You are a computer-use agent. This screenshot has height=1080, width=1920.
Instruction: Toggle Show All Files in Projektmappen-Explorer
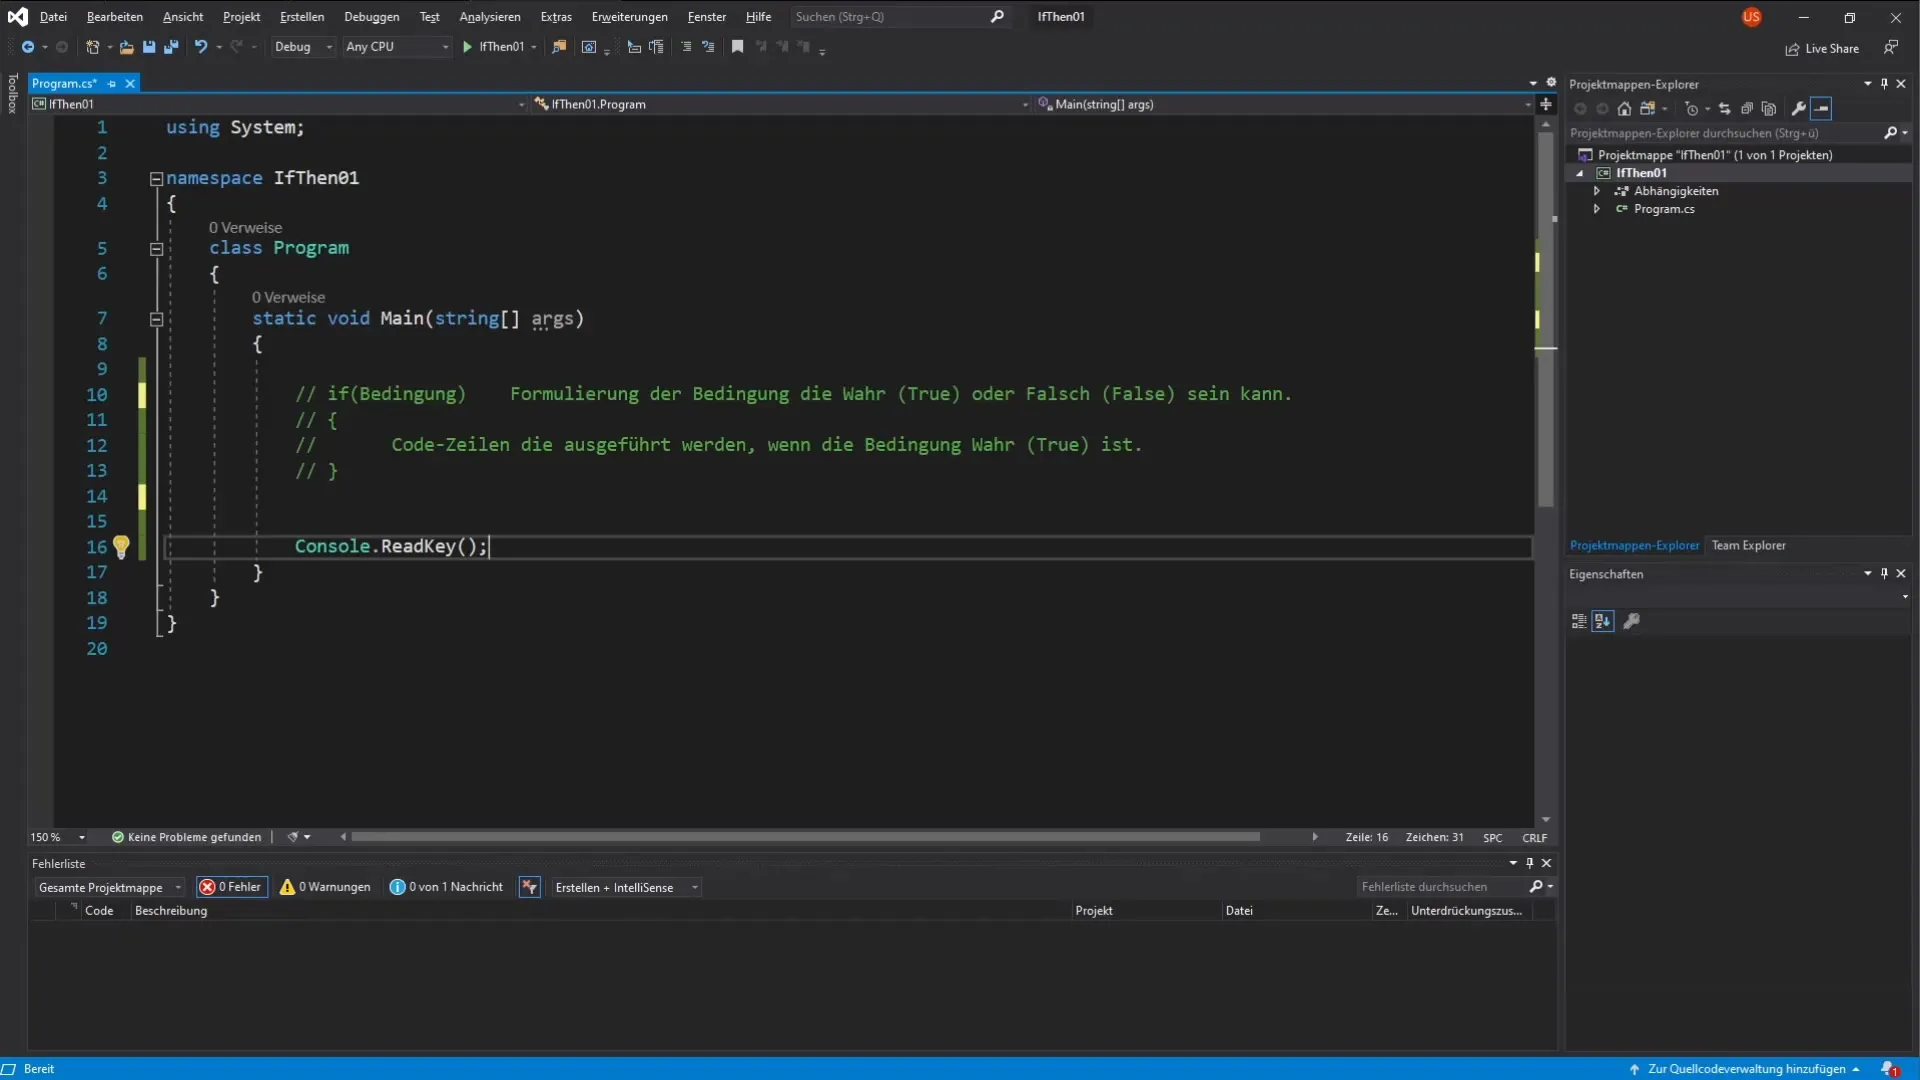1769,109
